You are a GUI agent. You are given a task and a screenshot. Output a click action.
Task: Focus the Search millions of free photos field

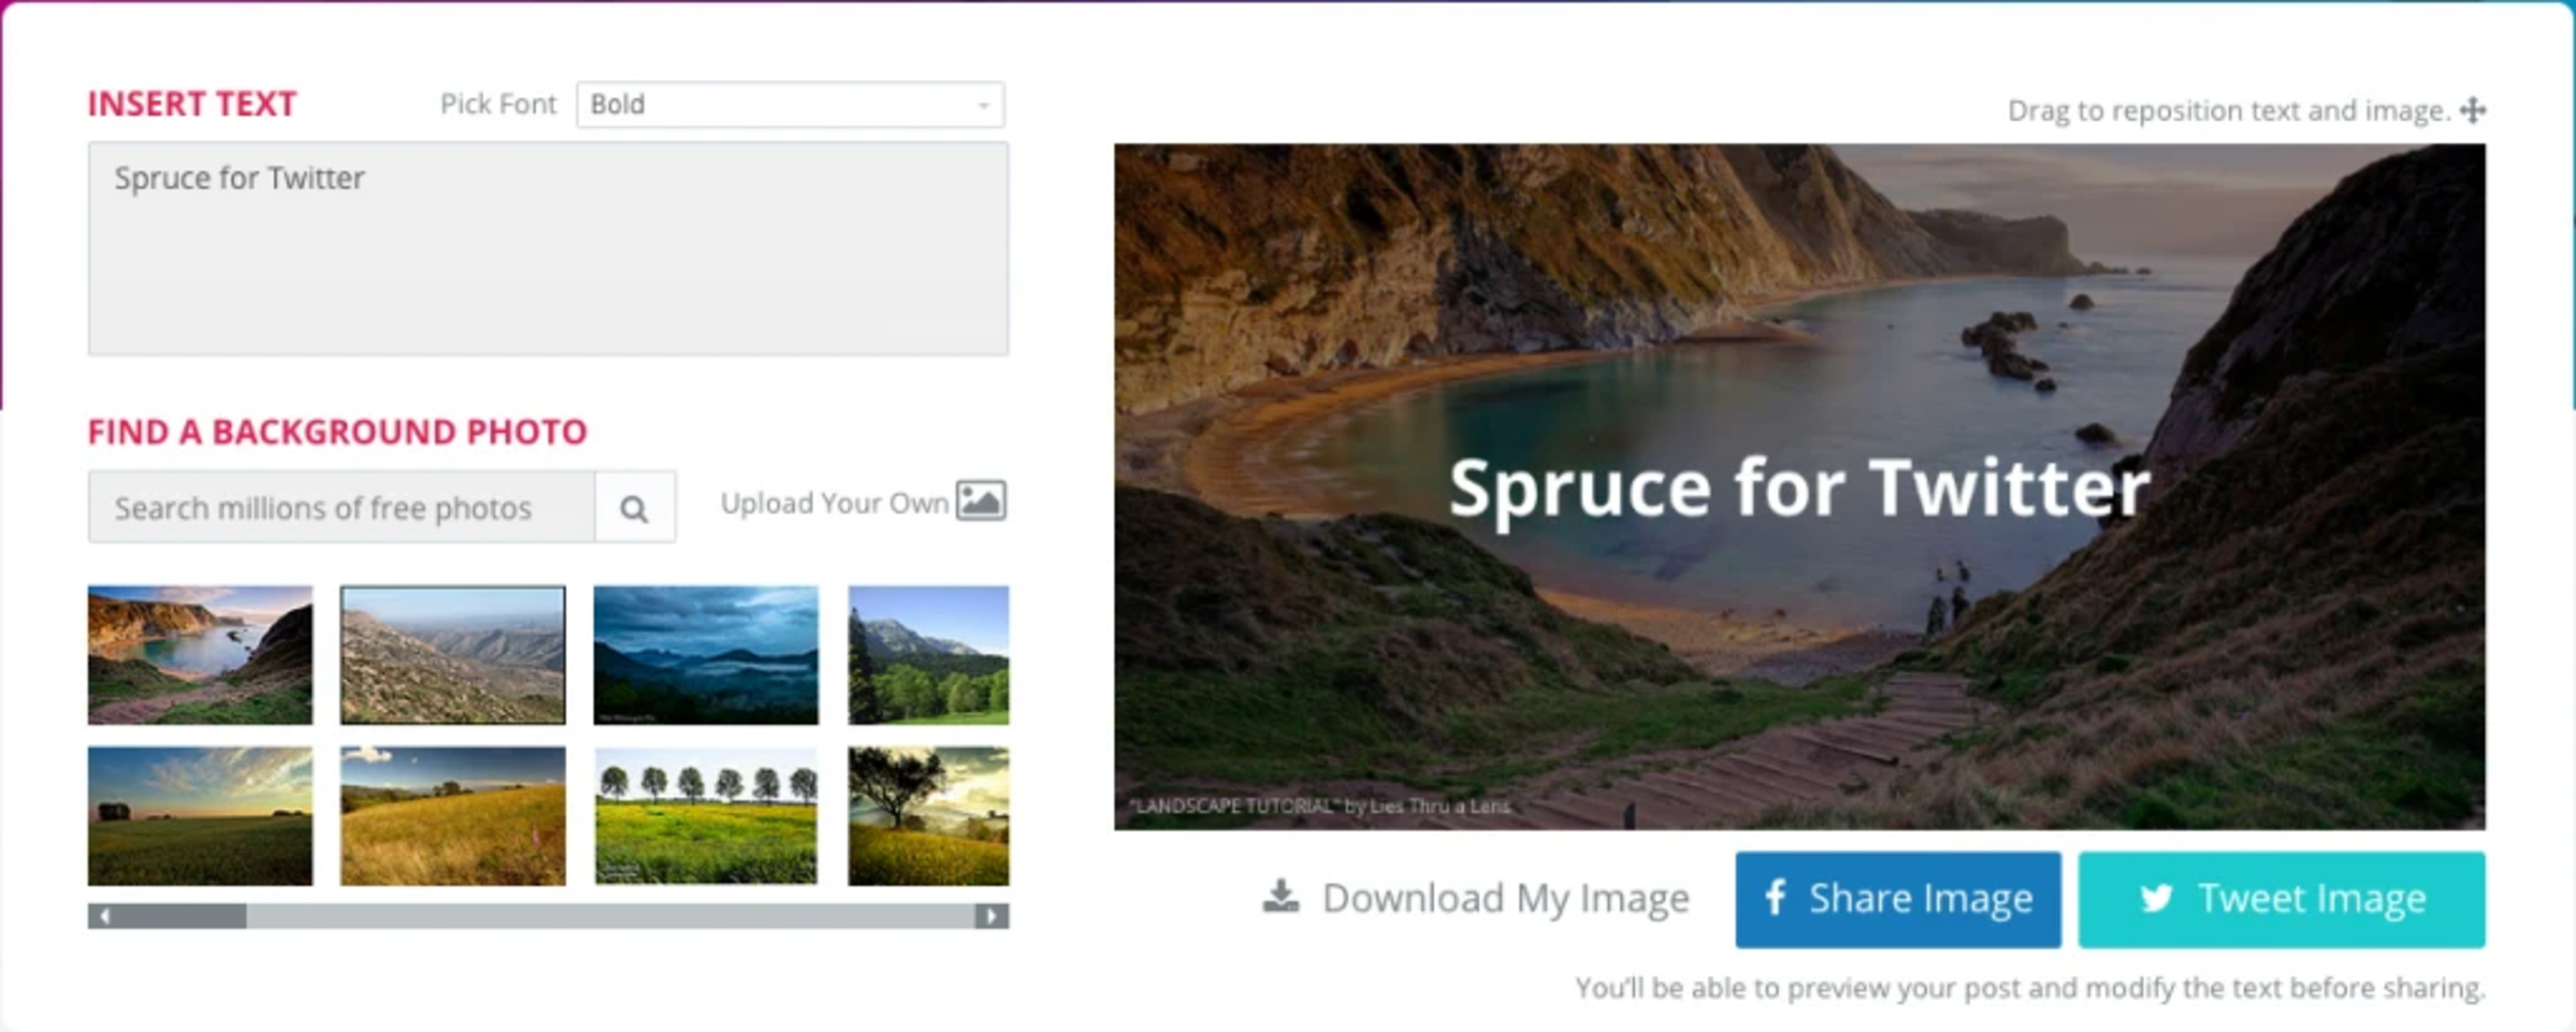coord(340,508)
